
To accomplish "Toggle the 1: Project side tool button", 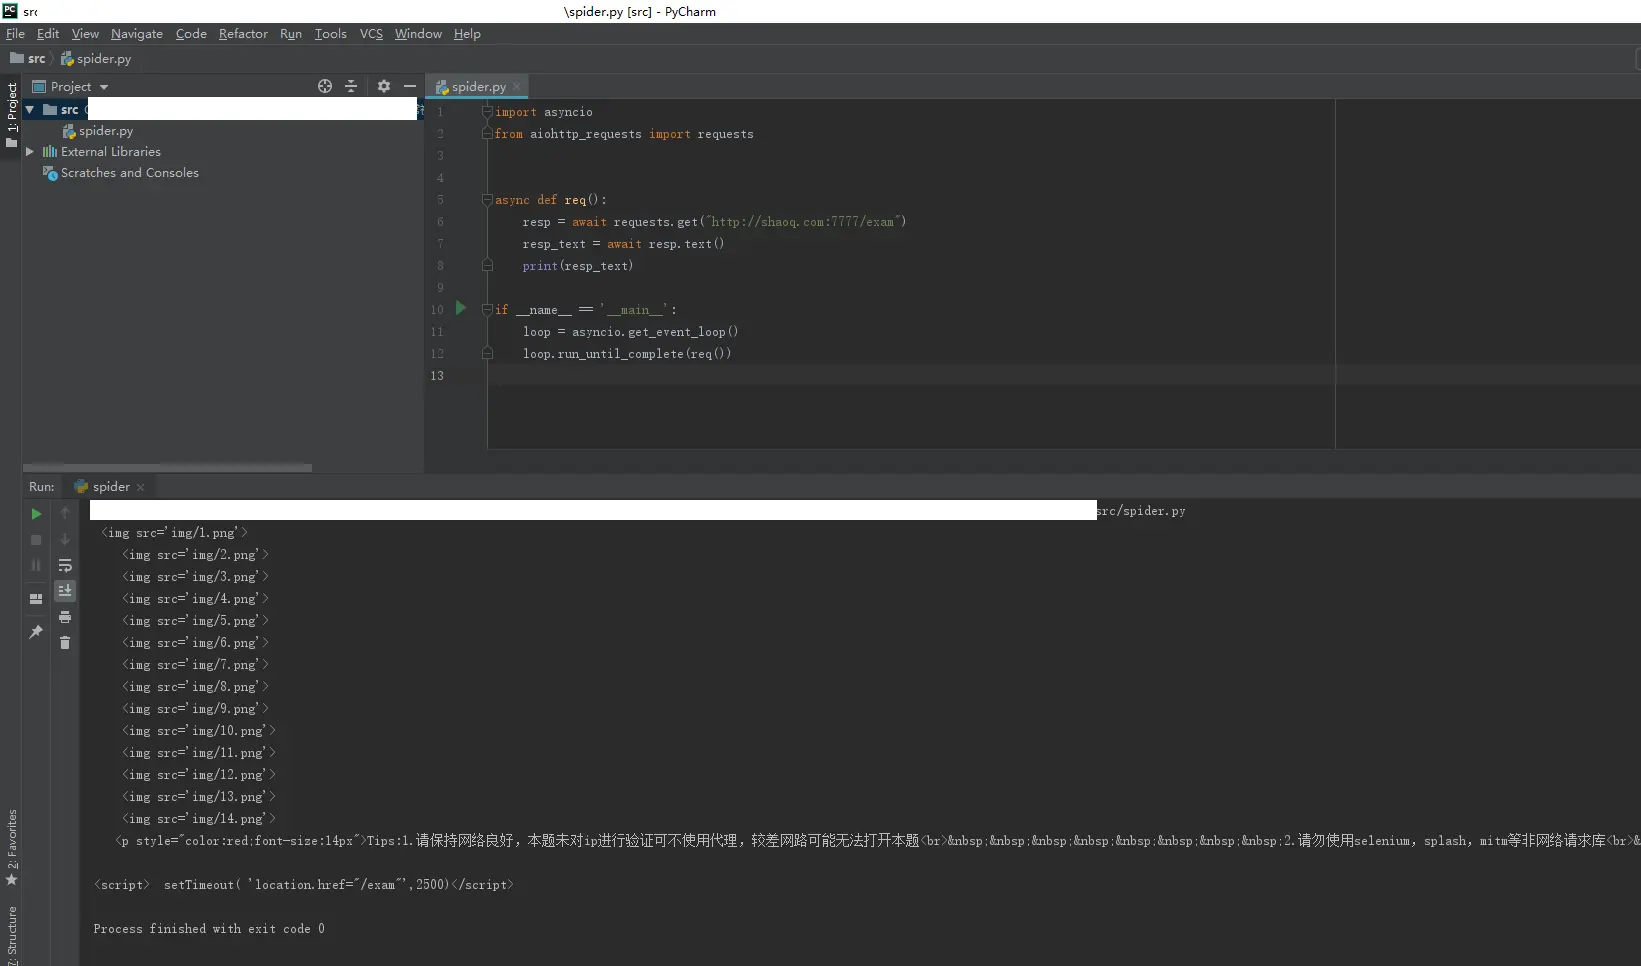I will [12, 114].
